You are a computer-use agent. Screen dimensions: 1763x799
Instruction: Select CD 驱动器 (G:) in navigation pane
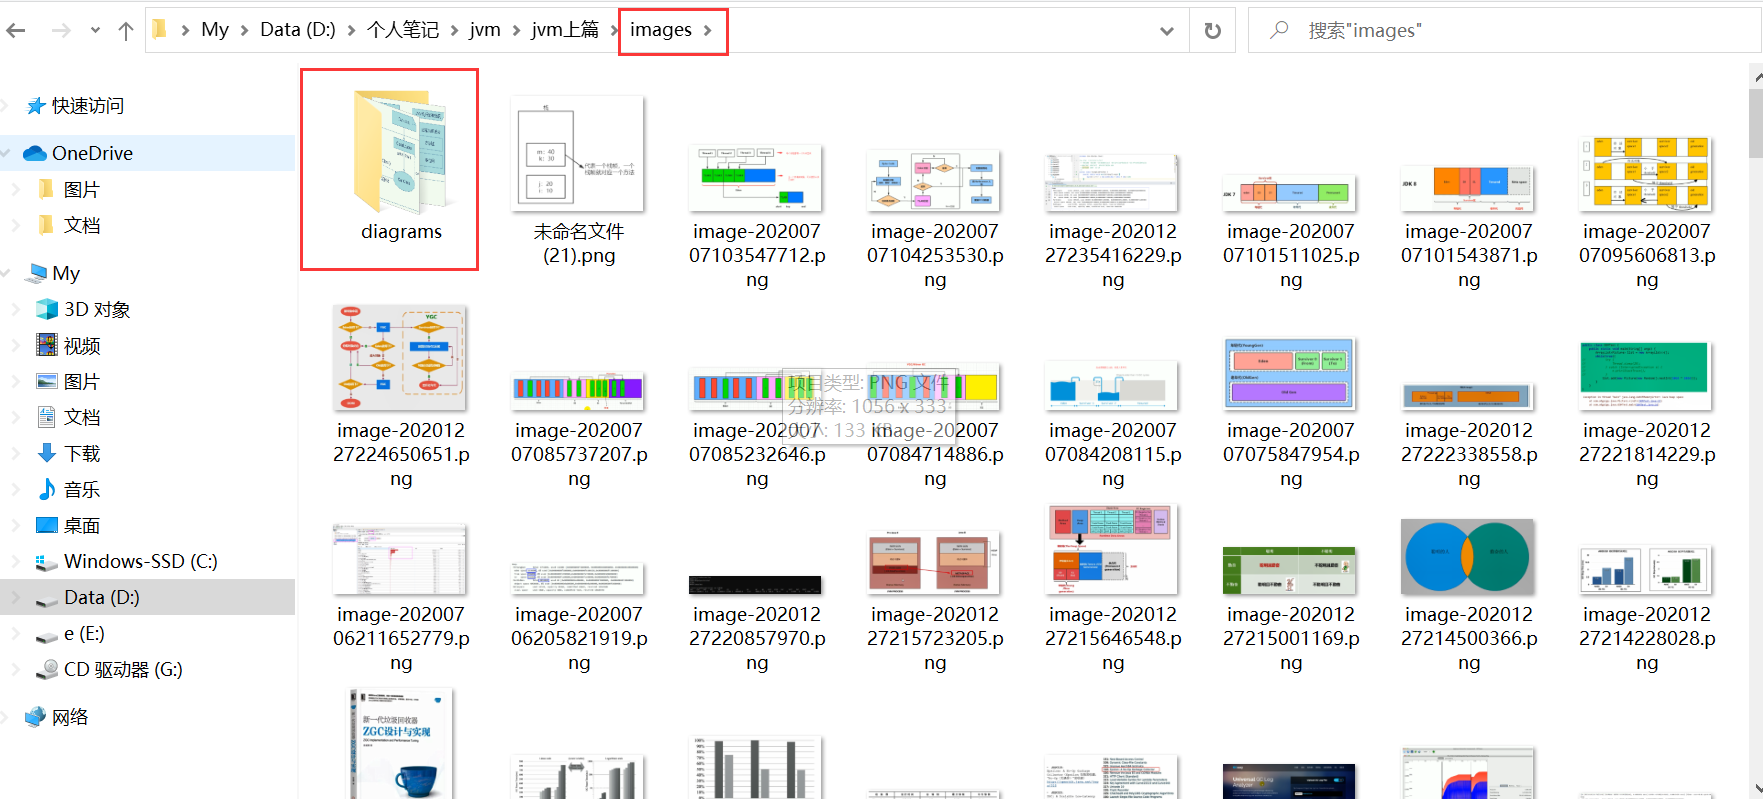(x=123, y=670)
